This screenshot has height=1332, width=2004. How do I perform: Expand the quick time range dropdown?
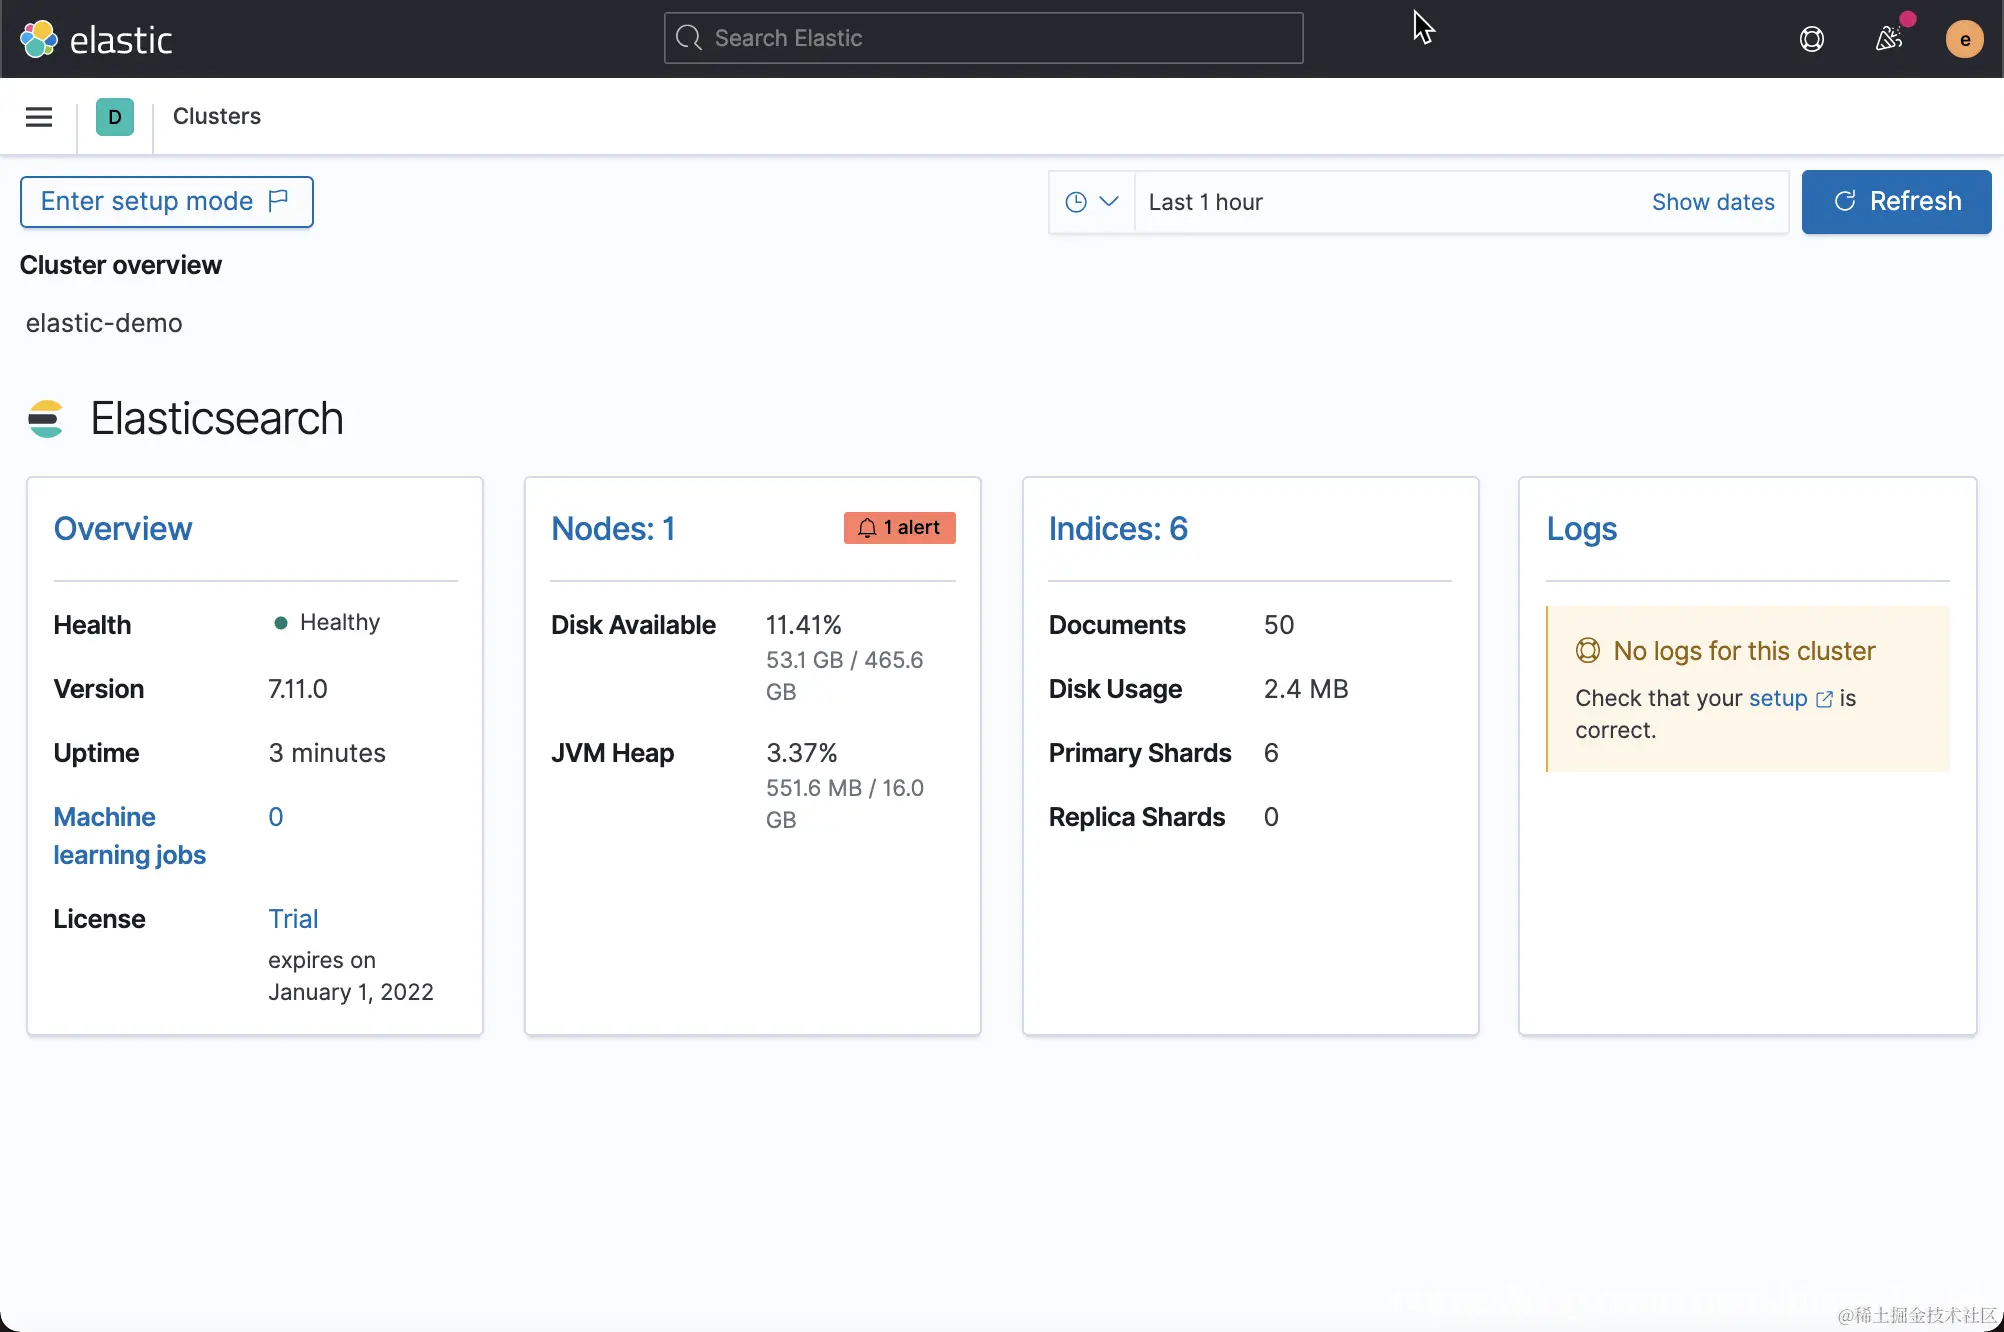point(1091,202)
